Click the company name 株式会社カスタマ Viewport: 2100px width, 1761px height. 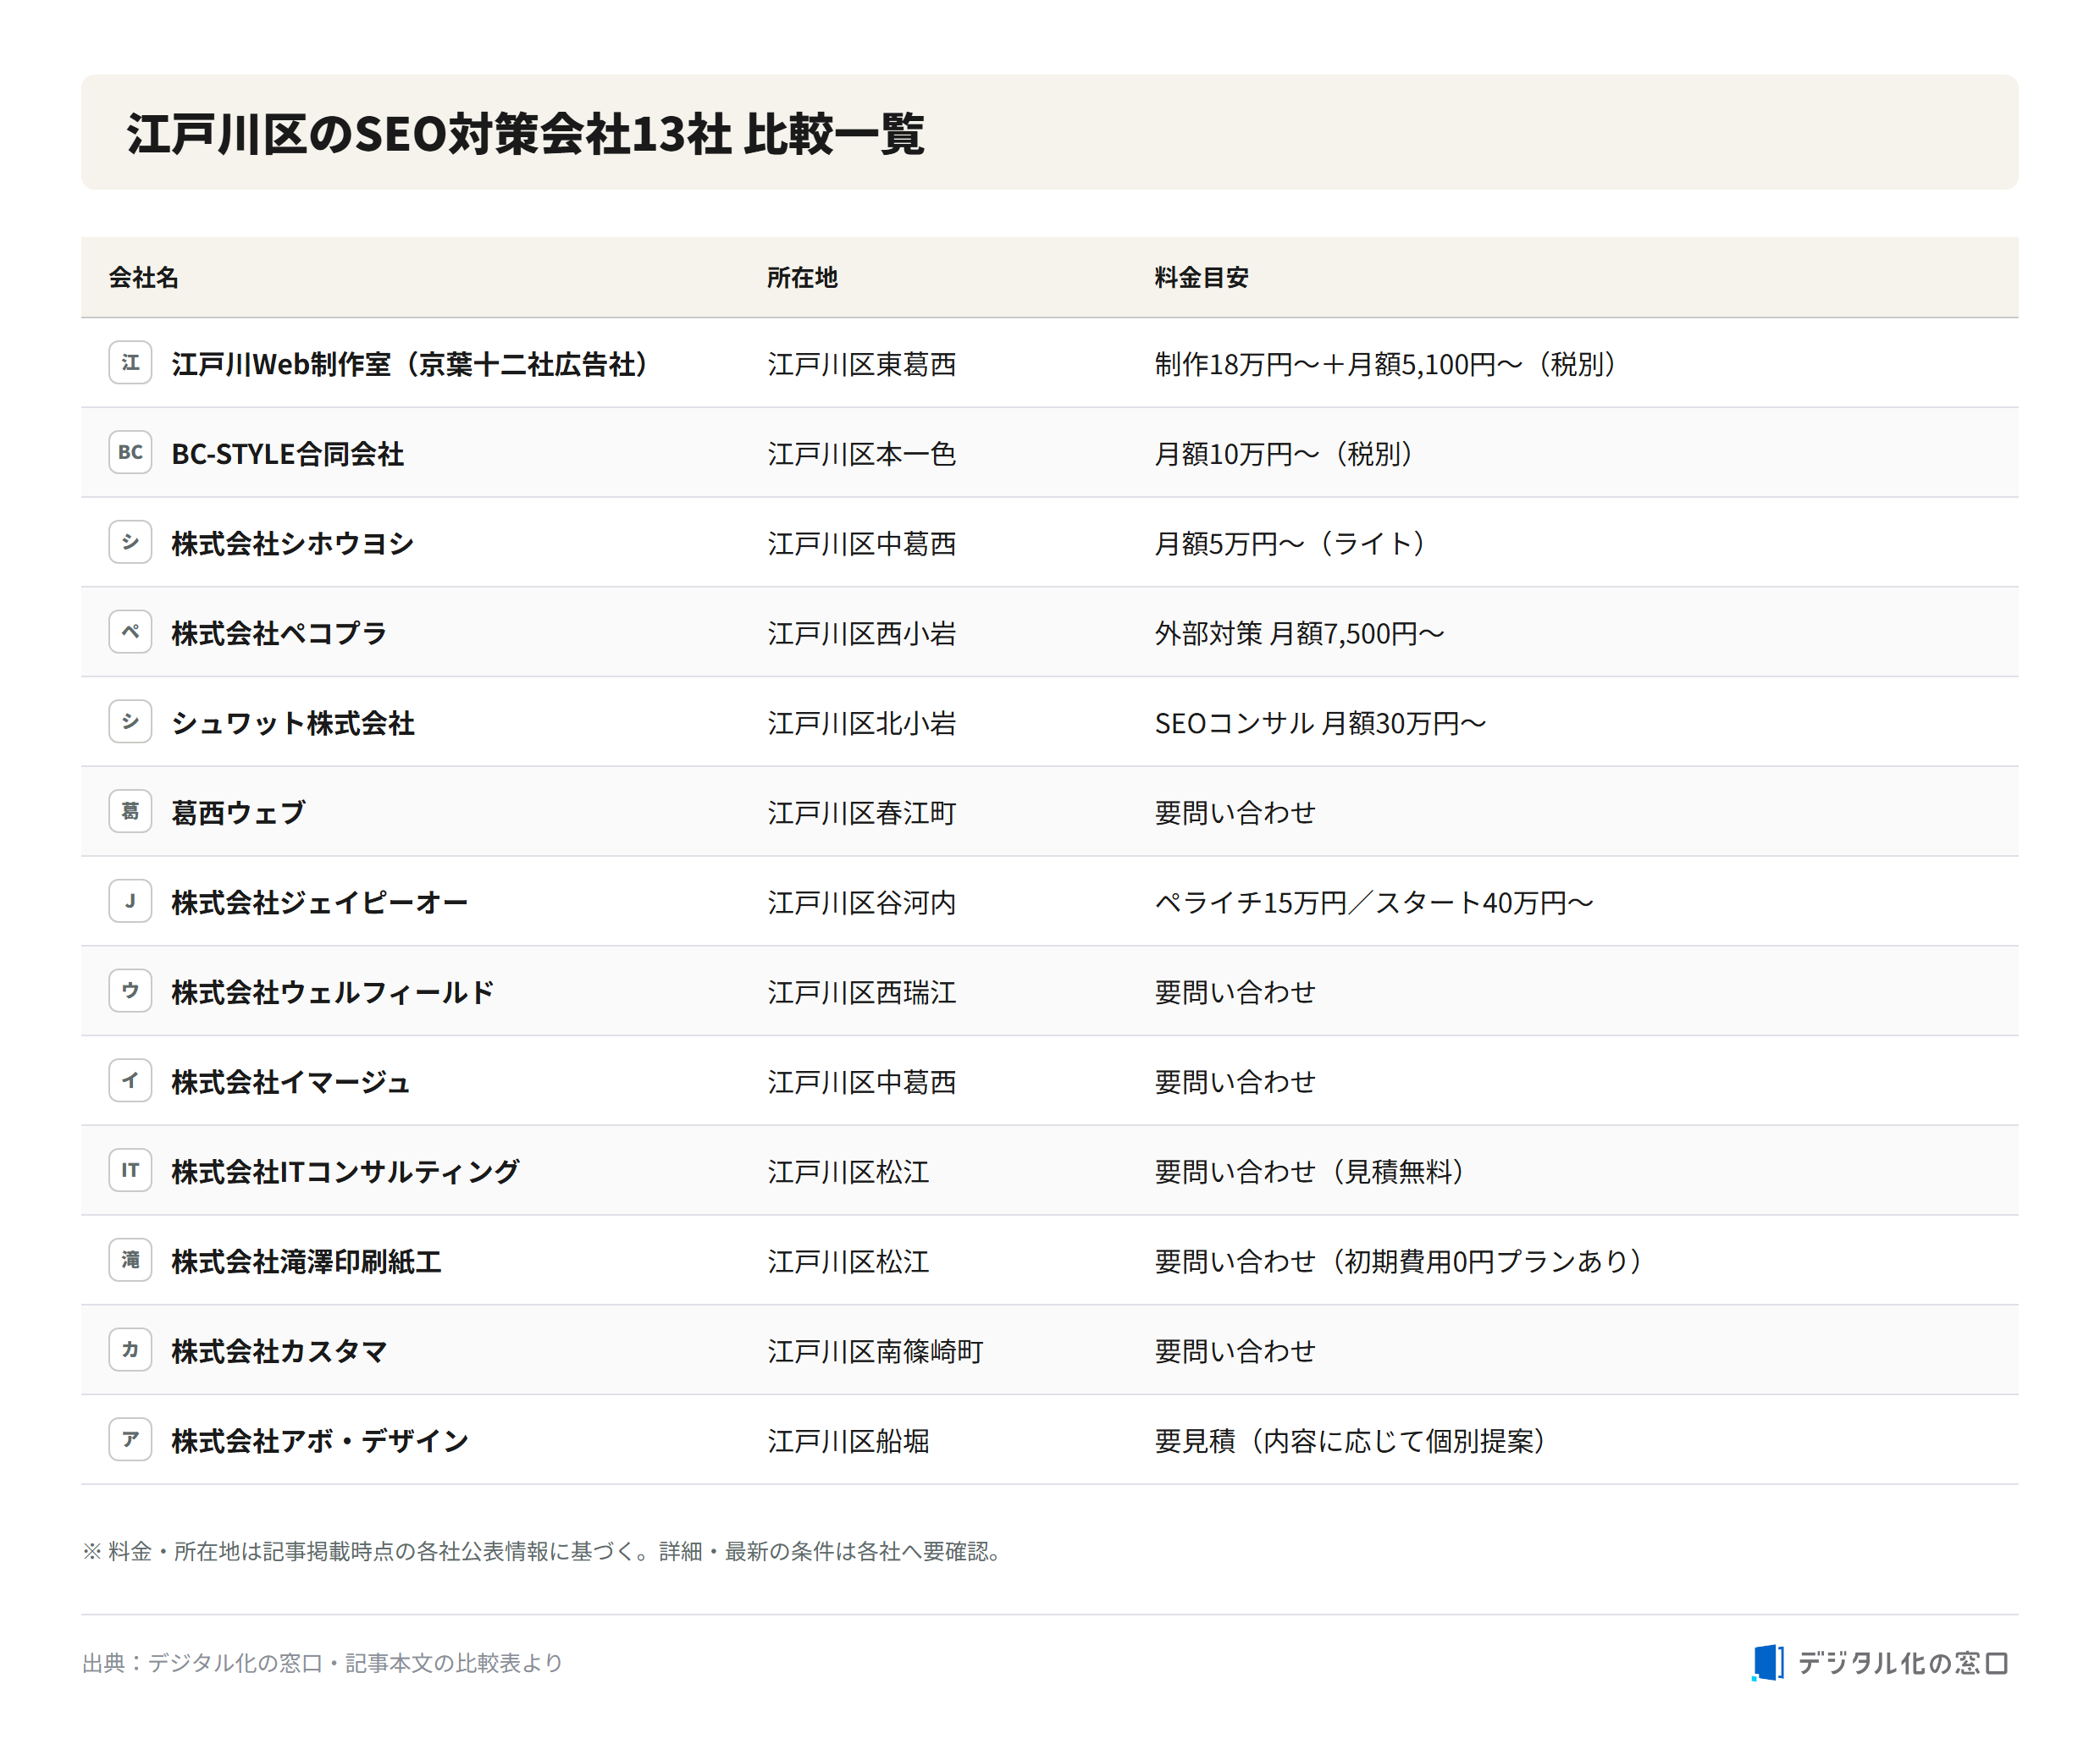(x=279, y=1352)
